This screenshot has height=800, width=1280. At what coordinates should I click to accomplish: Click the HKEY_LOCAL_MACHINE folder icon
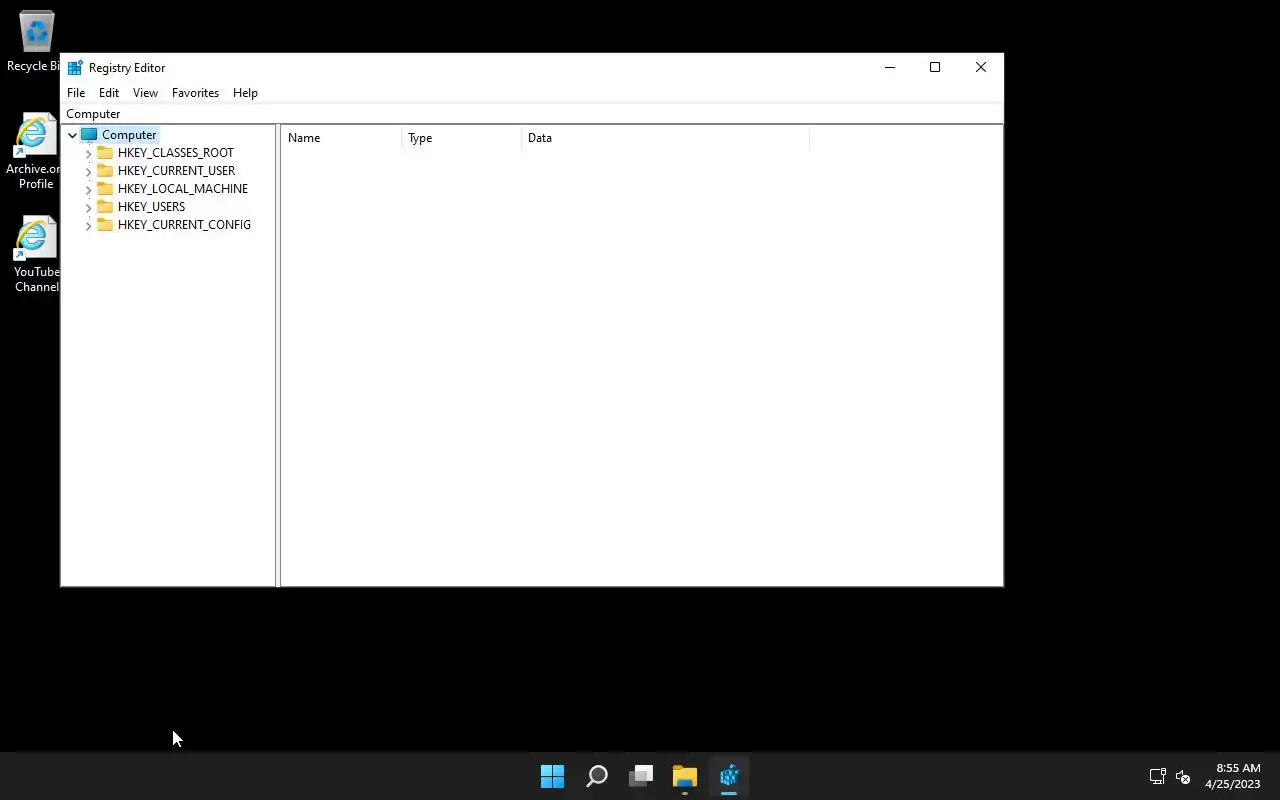point(105,189)
